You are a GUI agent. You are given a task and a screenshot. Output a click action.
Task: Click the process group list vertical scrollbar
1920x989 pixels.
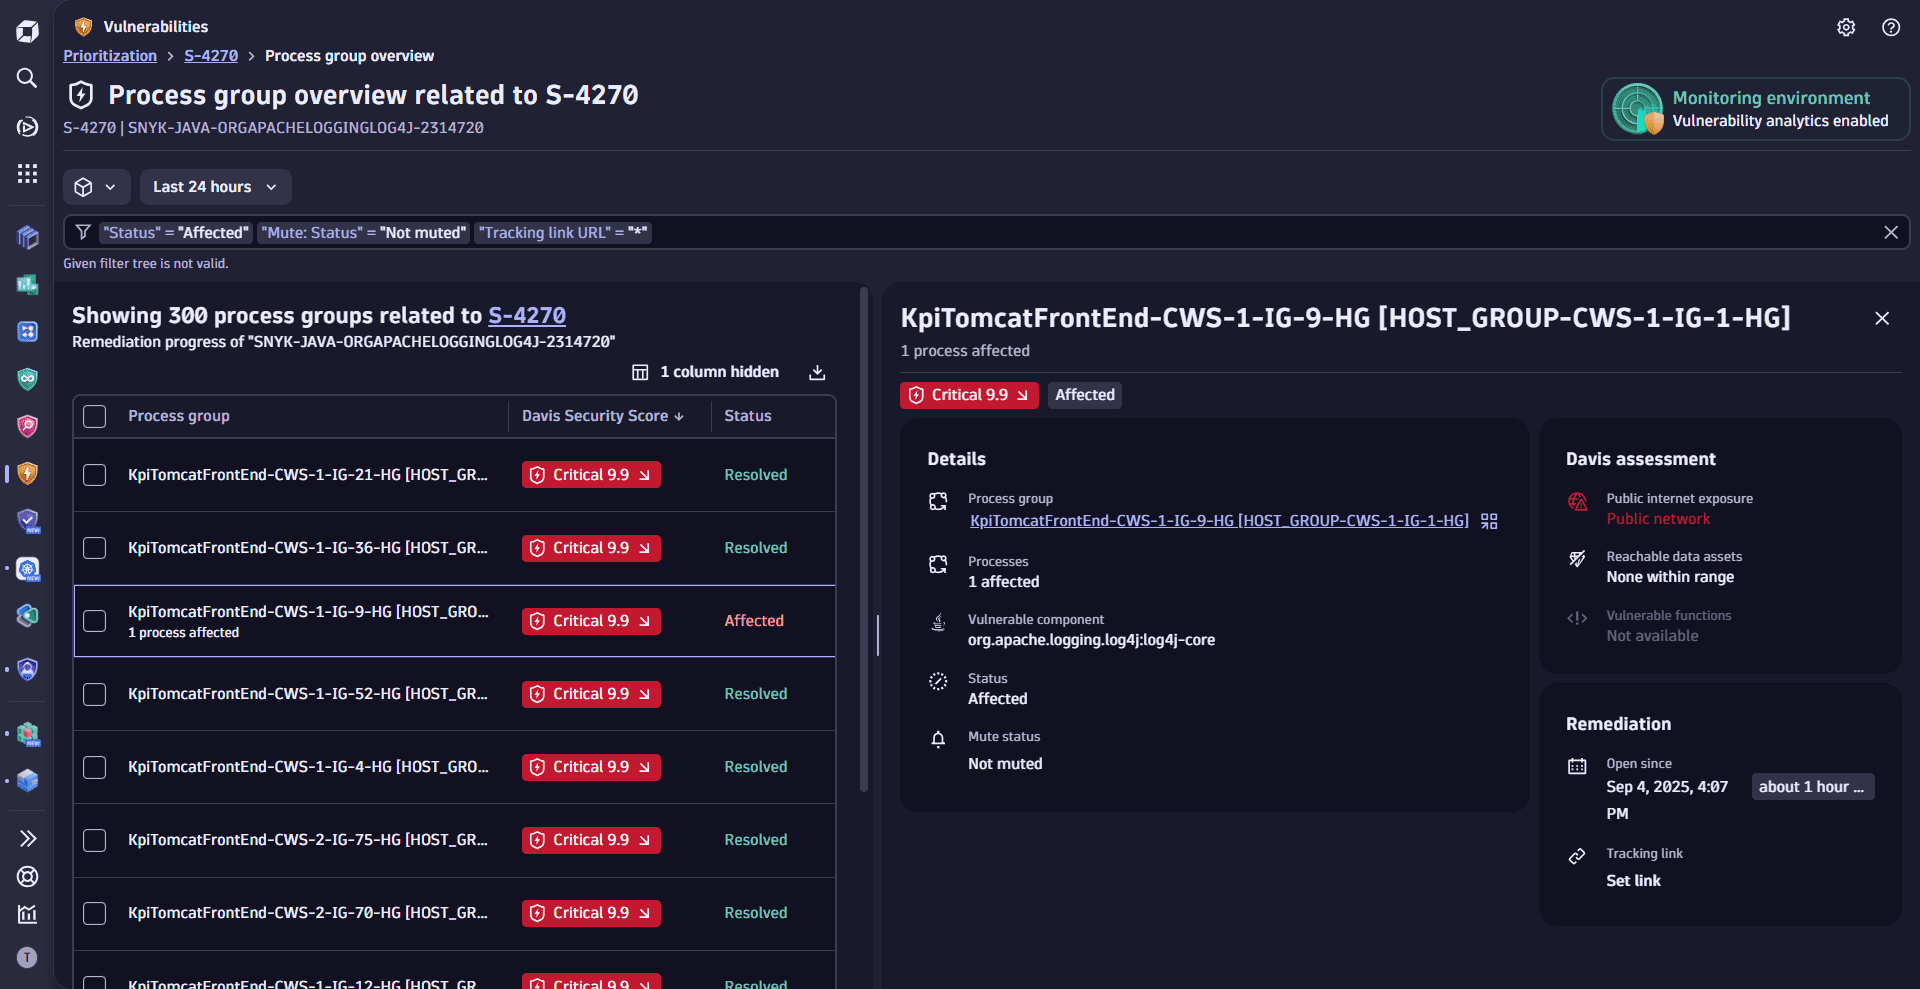pos(864,540)
